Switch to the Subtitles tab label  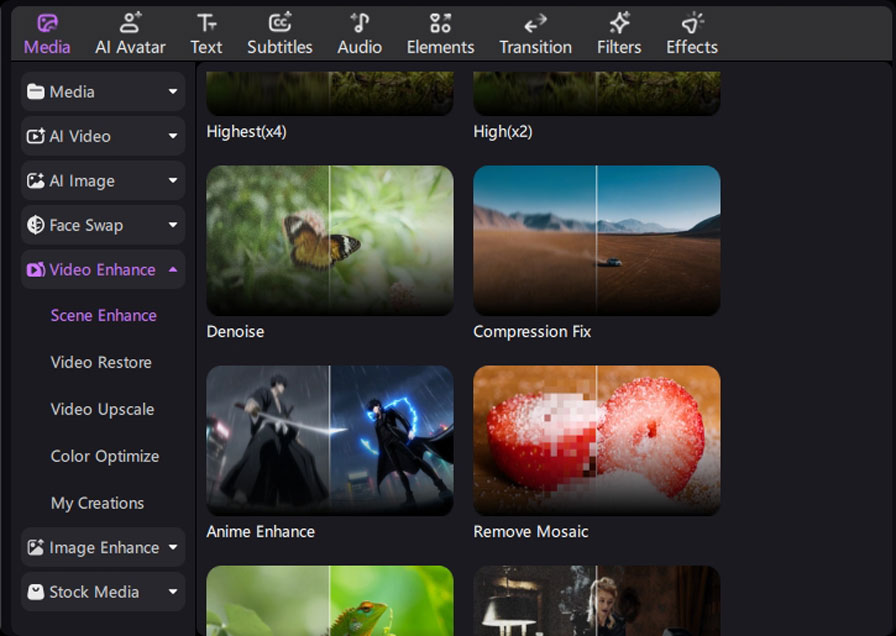[x=280, y=47]
